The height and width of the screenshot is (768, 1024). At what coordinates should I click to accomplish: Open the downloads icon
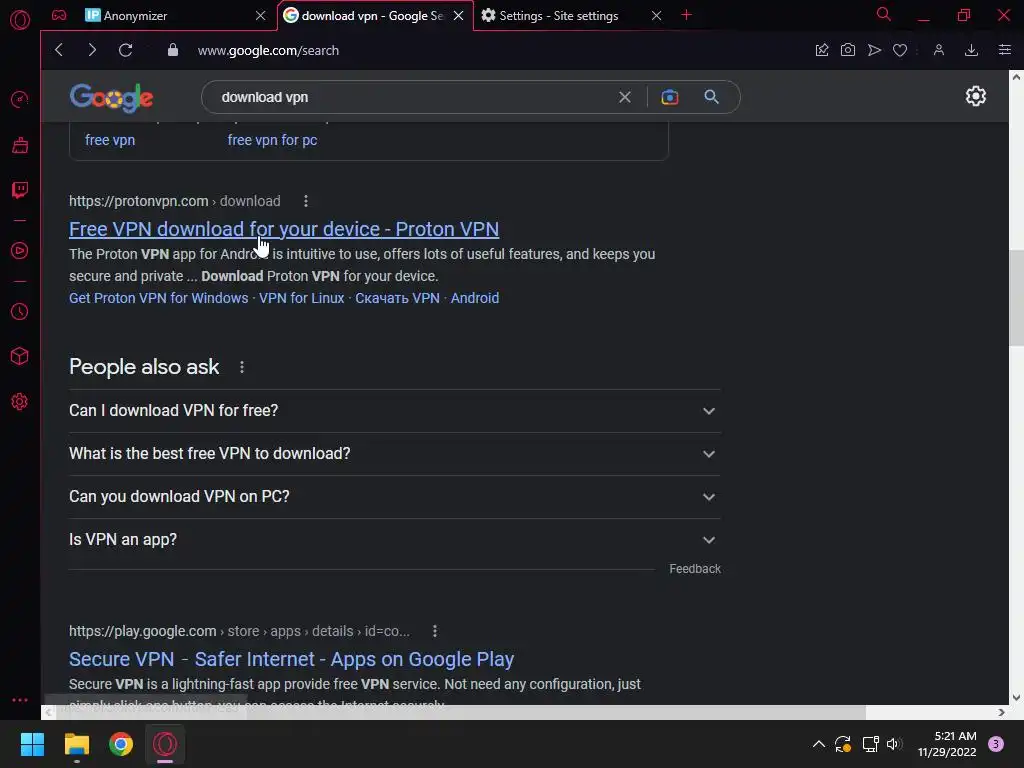(971, 50)
